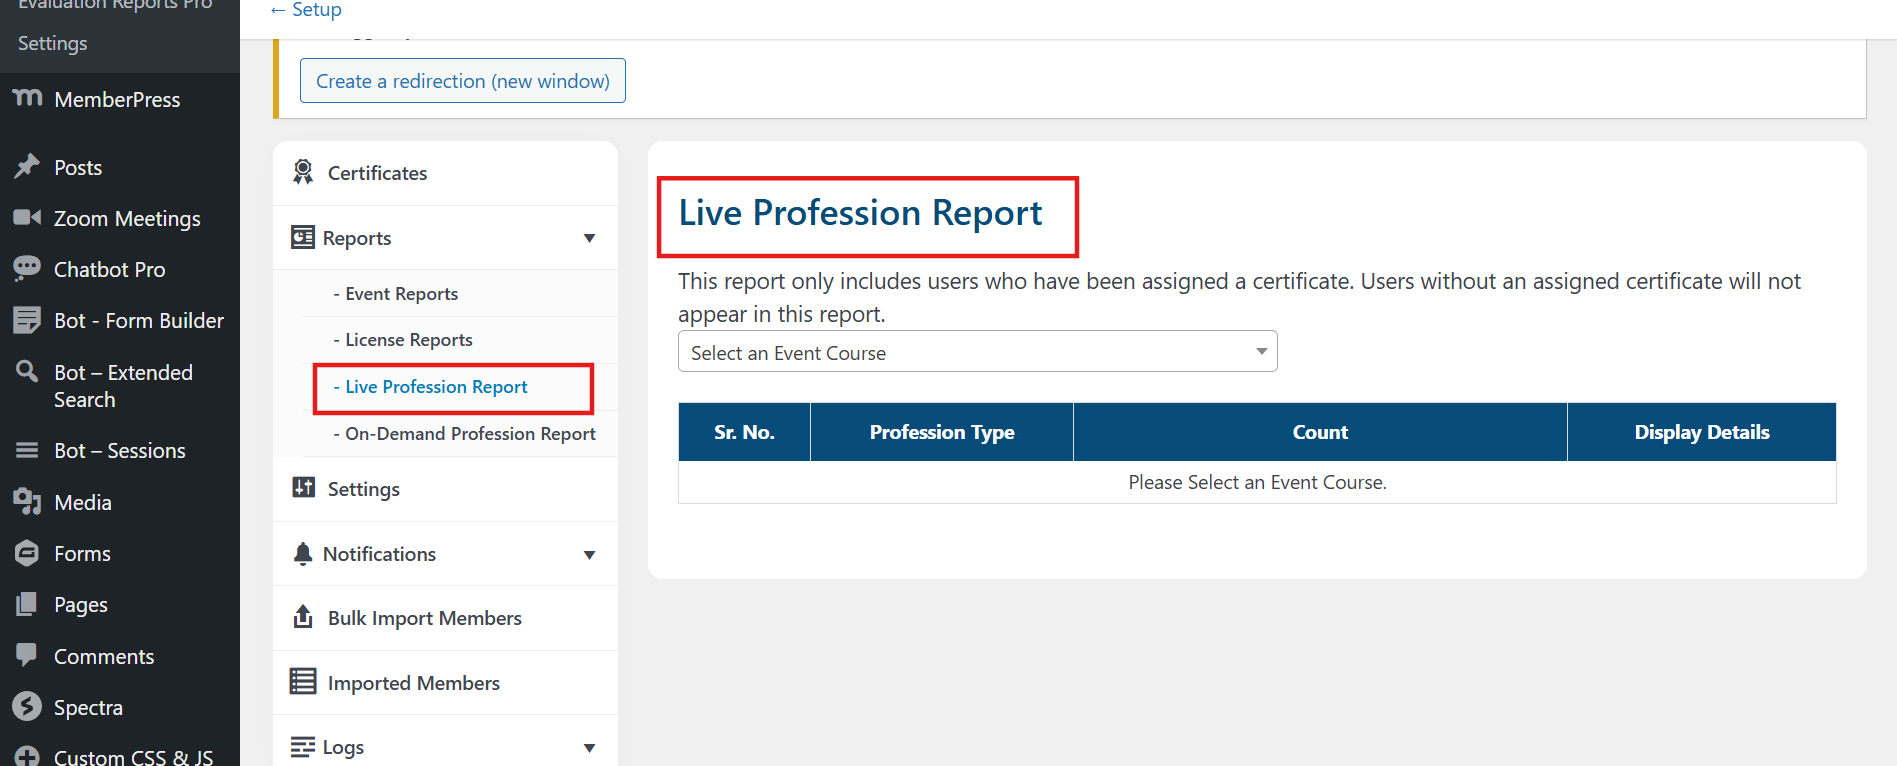
Task: Click Create a redirection (new window) button
Action: [463, 81]
